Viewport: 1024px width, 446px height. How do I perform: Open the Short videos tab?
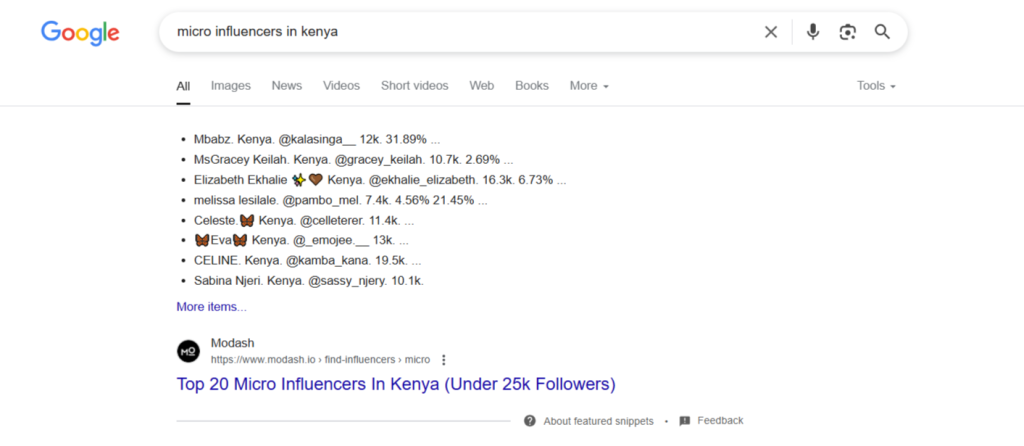(415, 86)
